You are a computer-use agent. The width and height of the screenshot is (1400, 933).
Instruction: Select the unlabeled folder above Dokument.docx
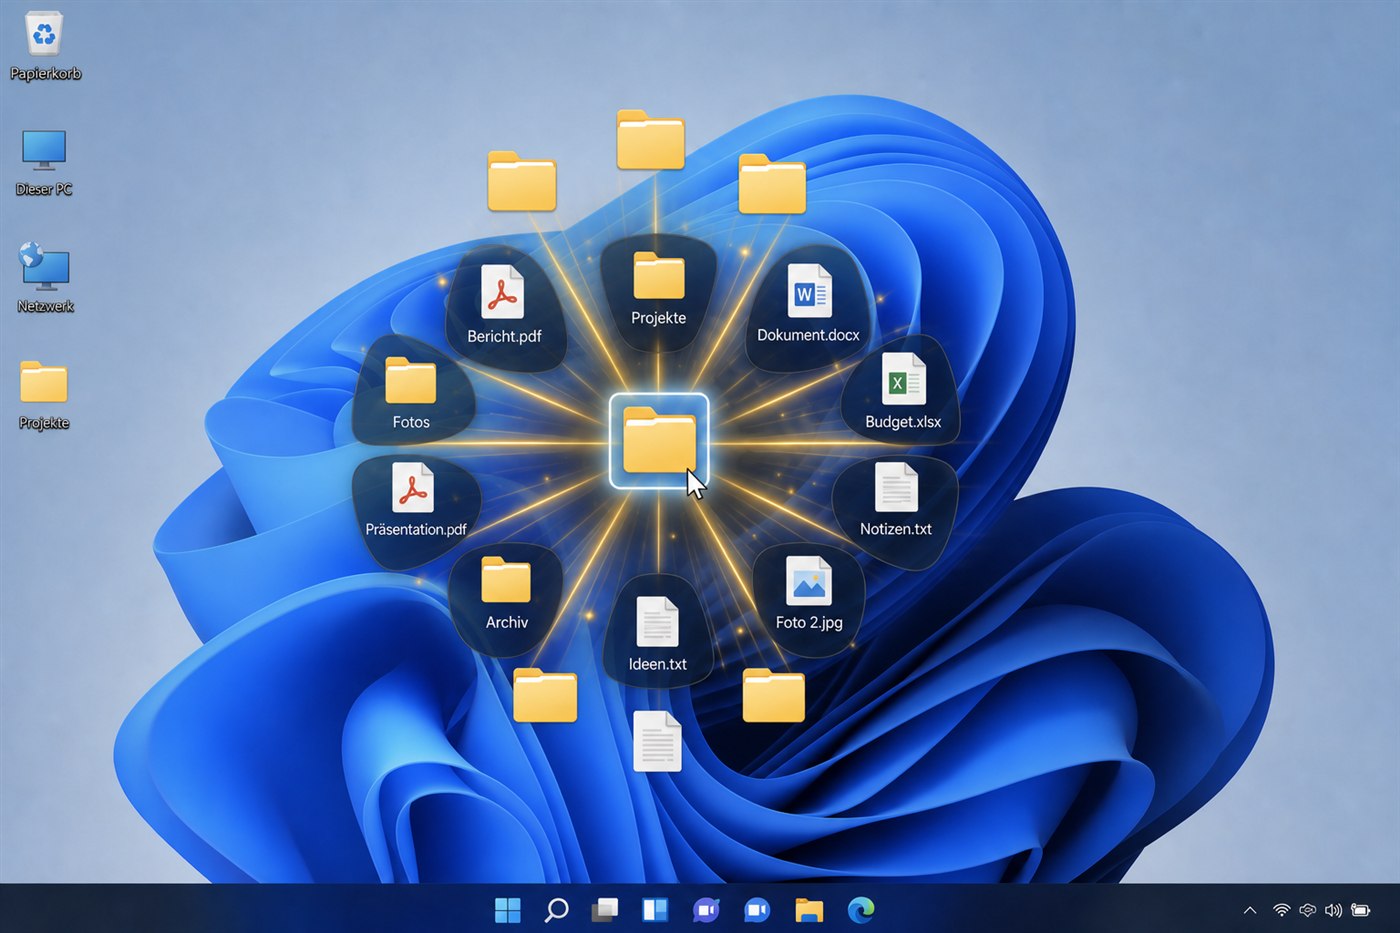click(x=772, y=184)
